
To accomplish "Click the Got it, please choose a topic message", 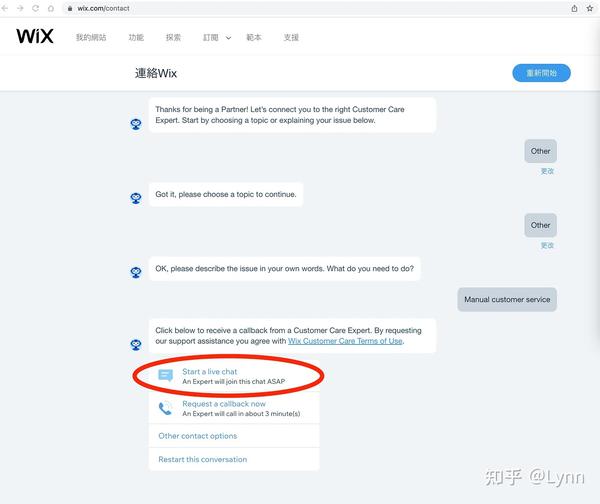I will coord(226,194).
